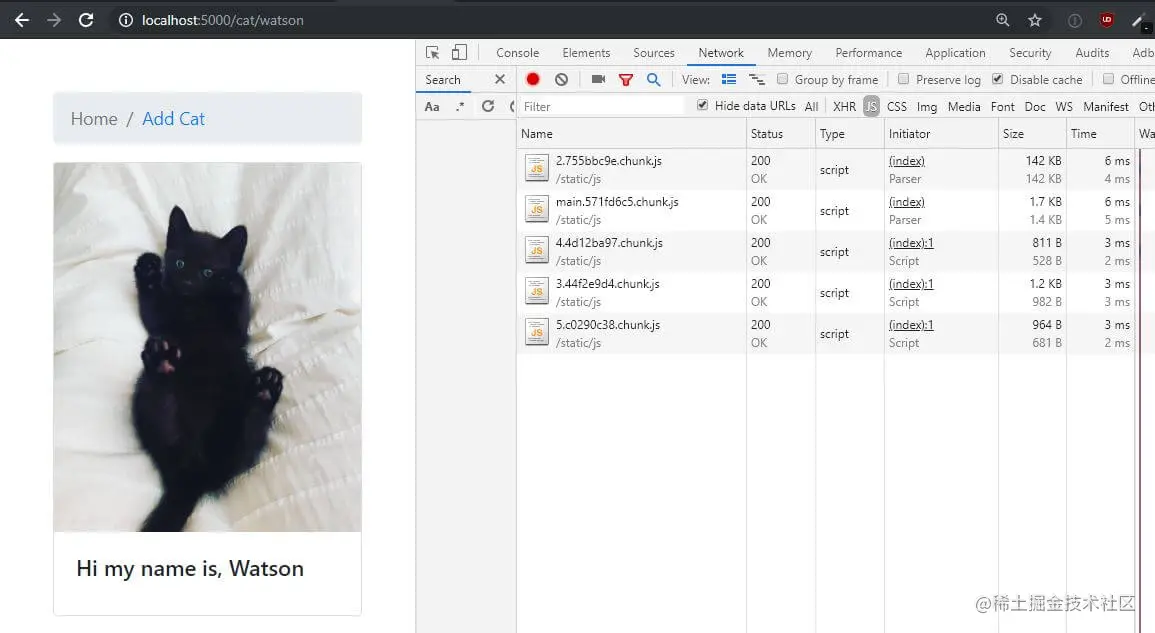
Task: Capture screenshots with camera icon
Action: coord(598,79)
